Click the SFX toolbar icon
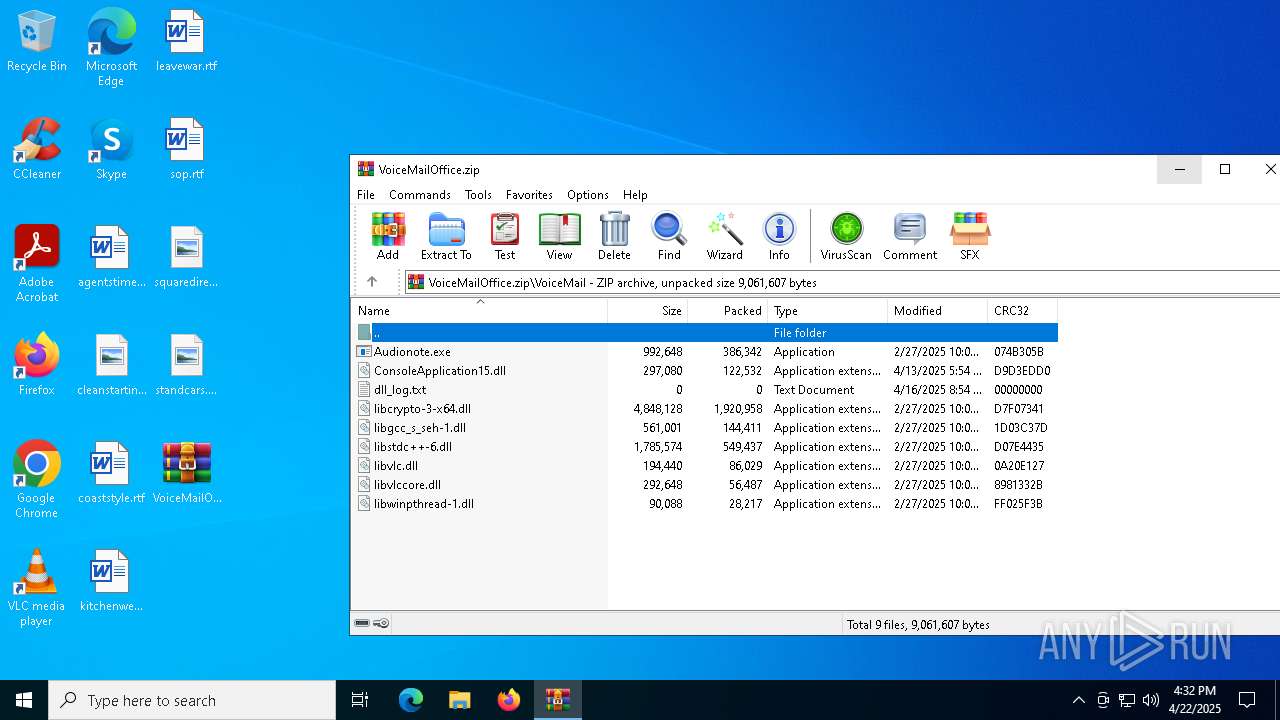This screenshot has height=720, width=1280. (969, 236)
